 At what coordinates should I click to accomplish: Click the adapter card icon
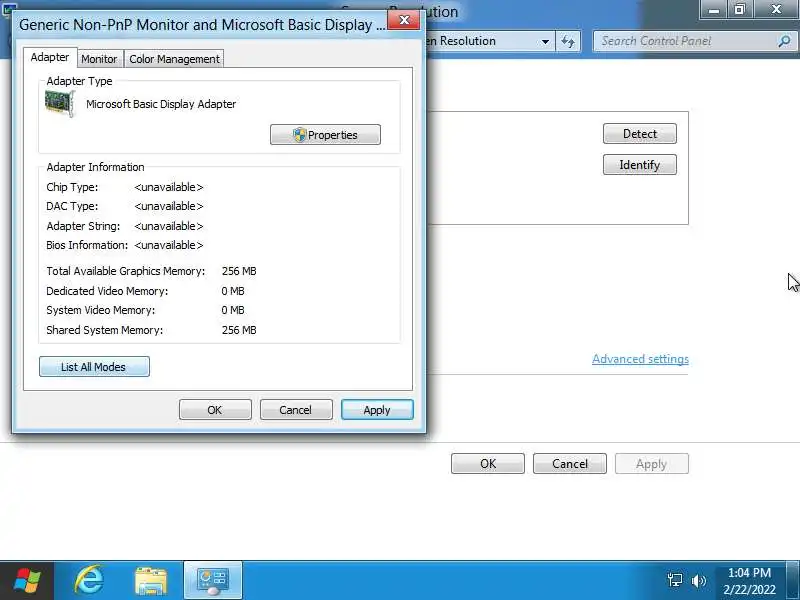tap(60, 104)
